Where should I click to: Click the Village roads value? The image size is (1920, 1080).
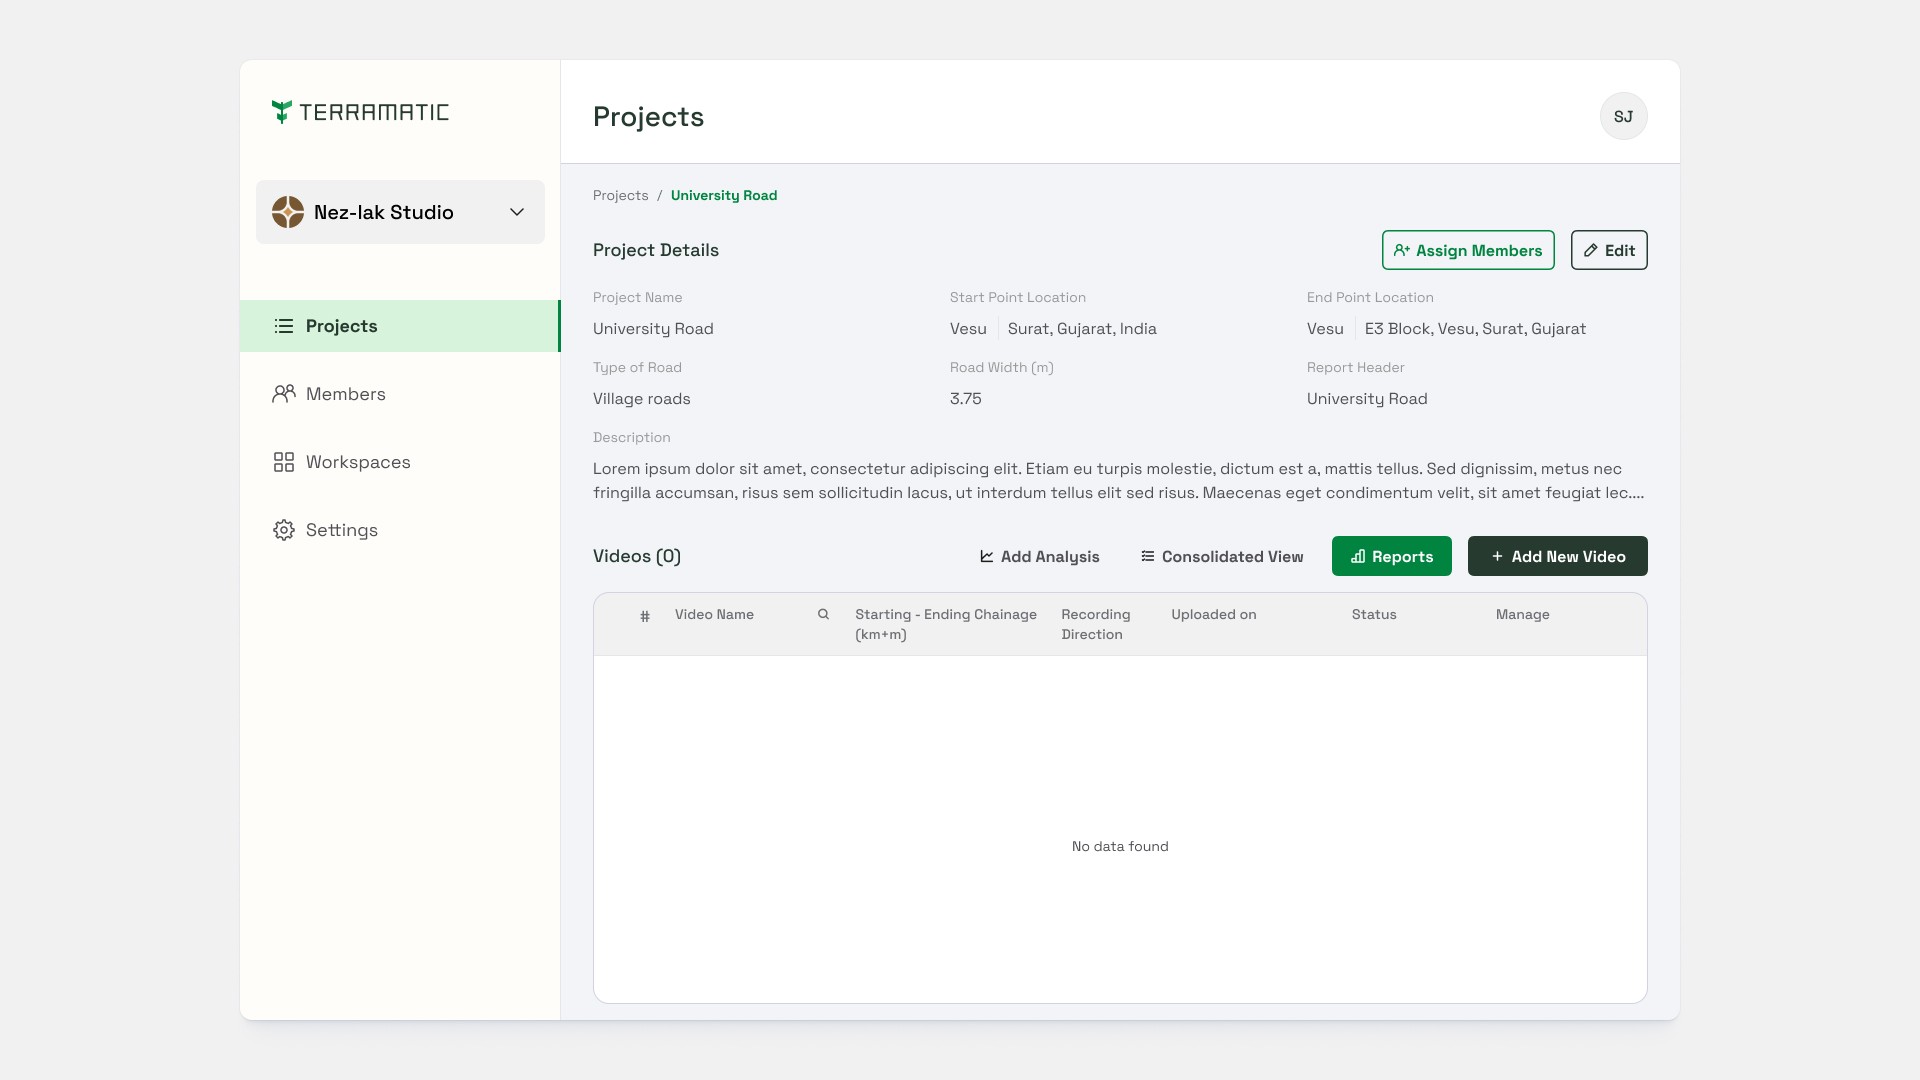coord(641,399)
